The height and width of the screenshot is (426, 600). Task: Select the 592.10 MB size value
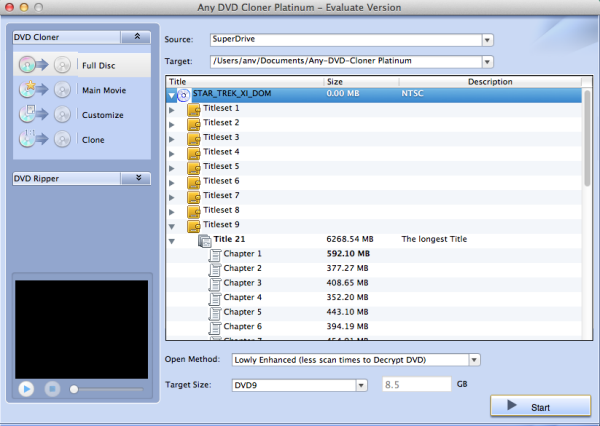click(x=348, y=254)
